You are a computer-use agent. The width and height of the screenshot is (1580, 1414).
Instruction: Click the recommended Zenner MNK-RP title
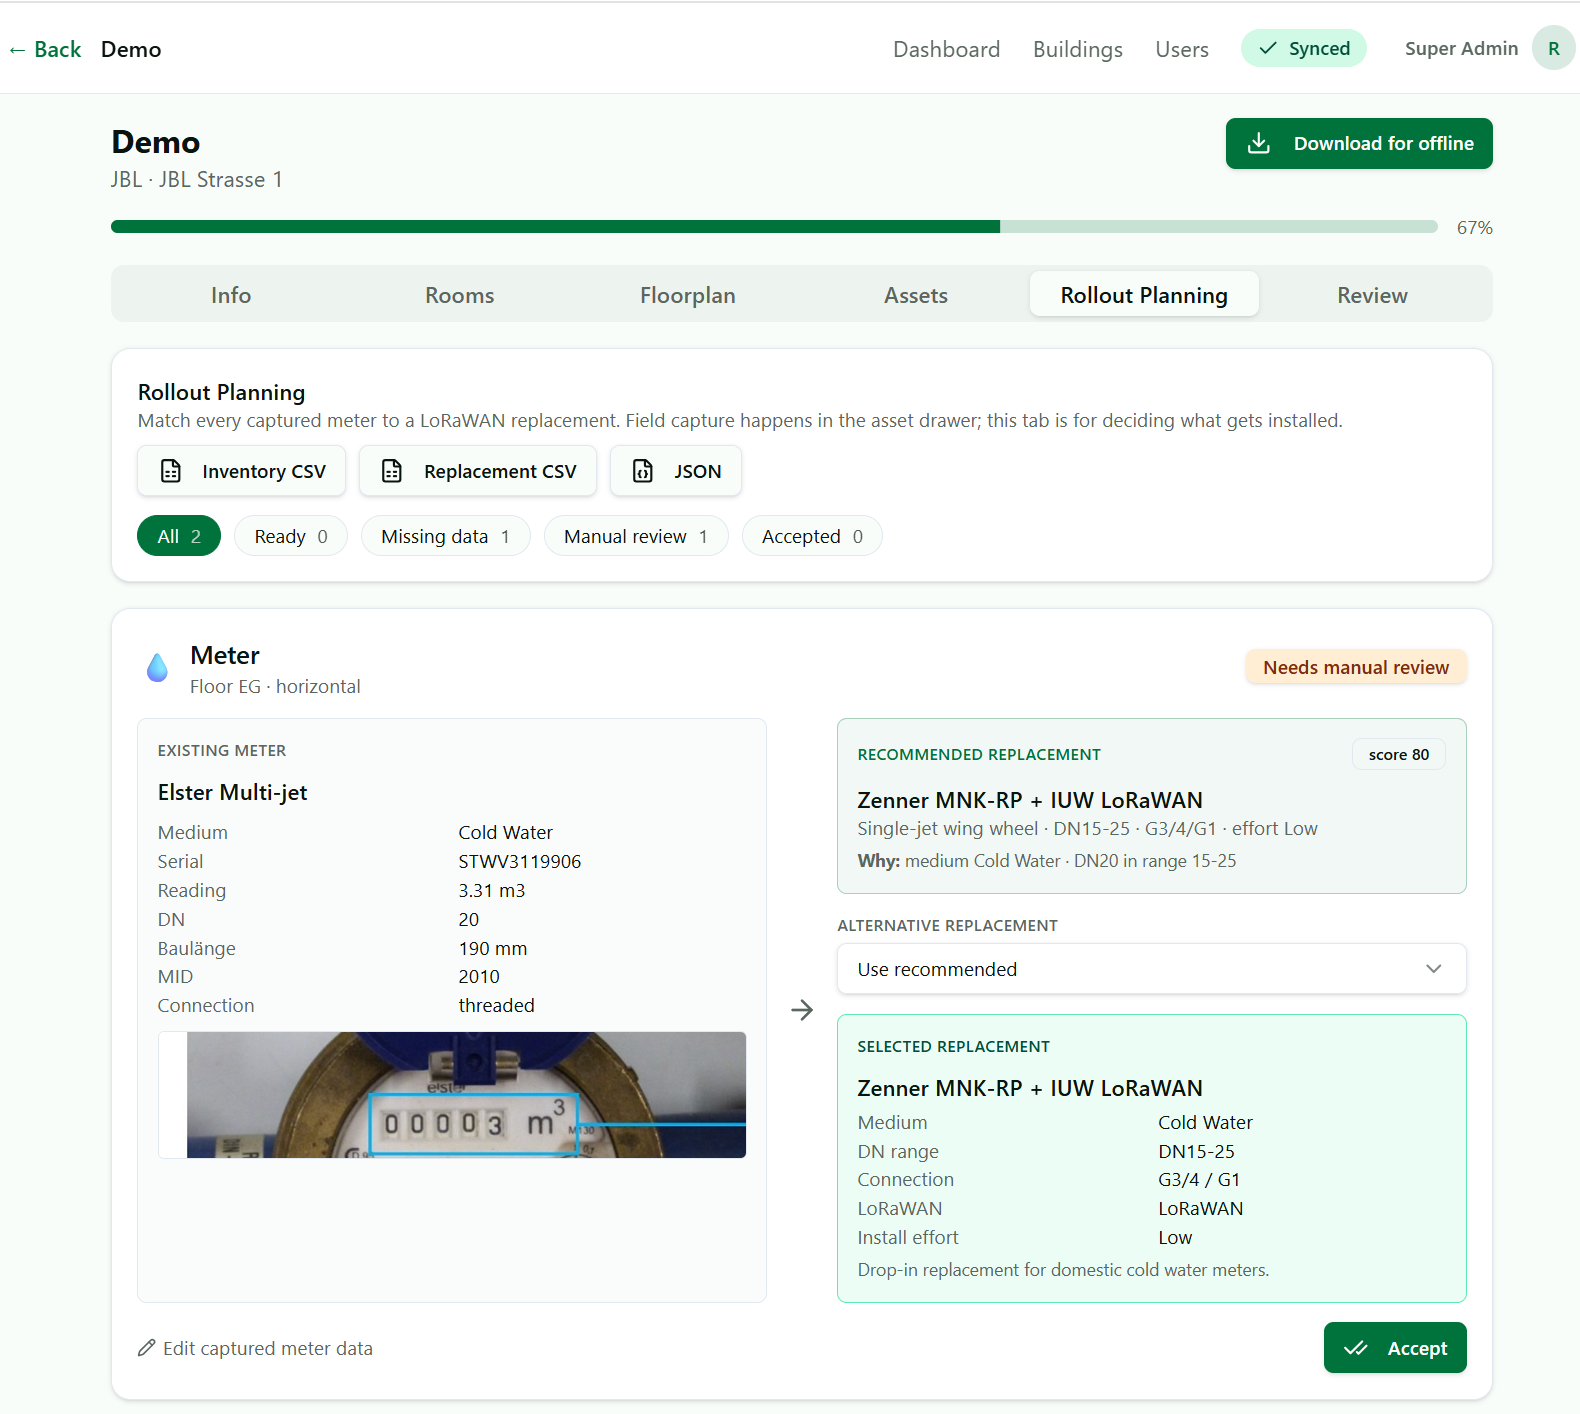(x=1030, y=800)
